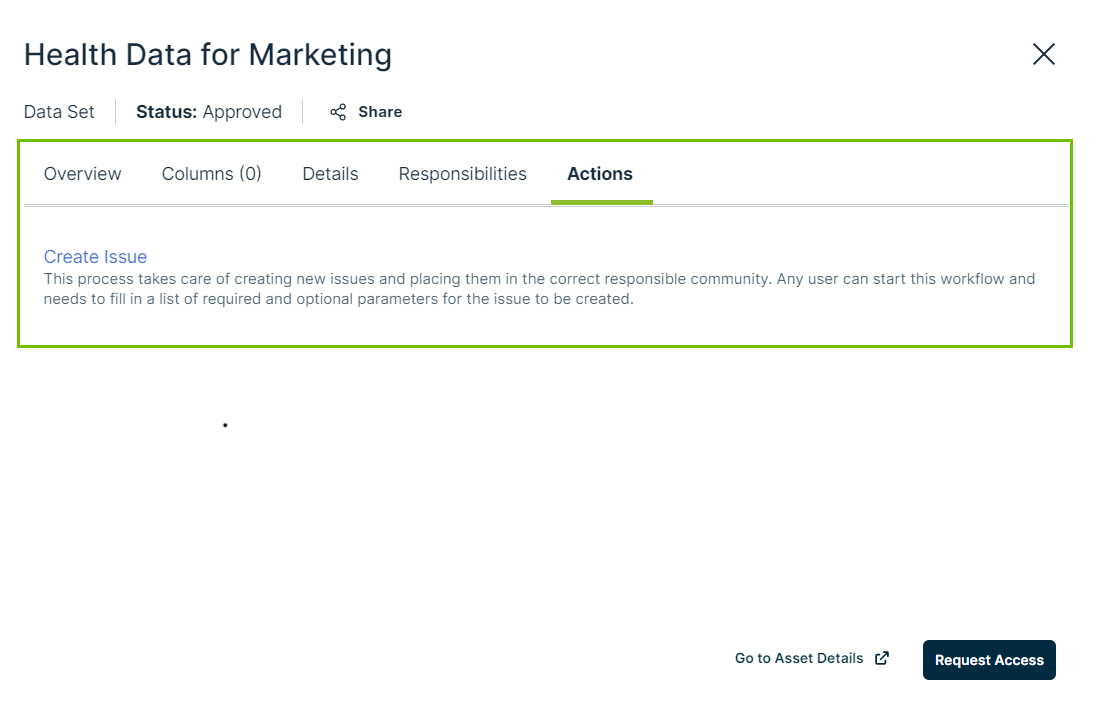
Task: Click the external link icon beside Asset Details
Action: [x=882, y=658]
